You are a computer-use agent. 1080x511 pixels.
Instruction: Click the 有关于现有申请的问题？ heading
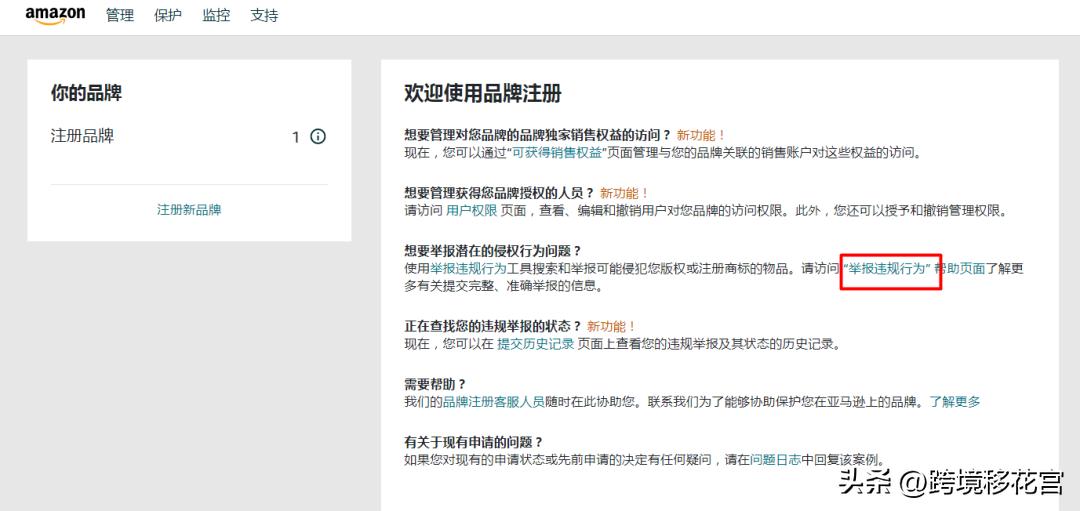473,441
